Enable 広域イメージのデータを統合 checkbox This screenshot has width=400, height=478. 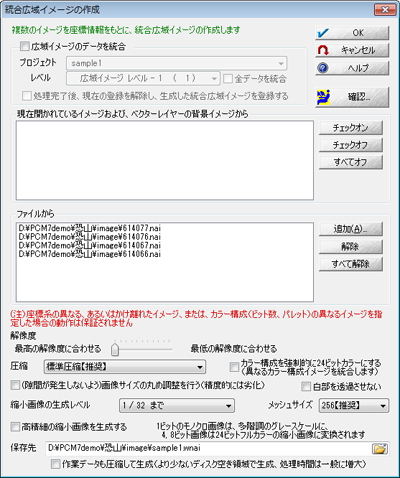[x=25, y=46]
